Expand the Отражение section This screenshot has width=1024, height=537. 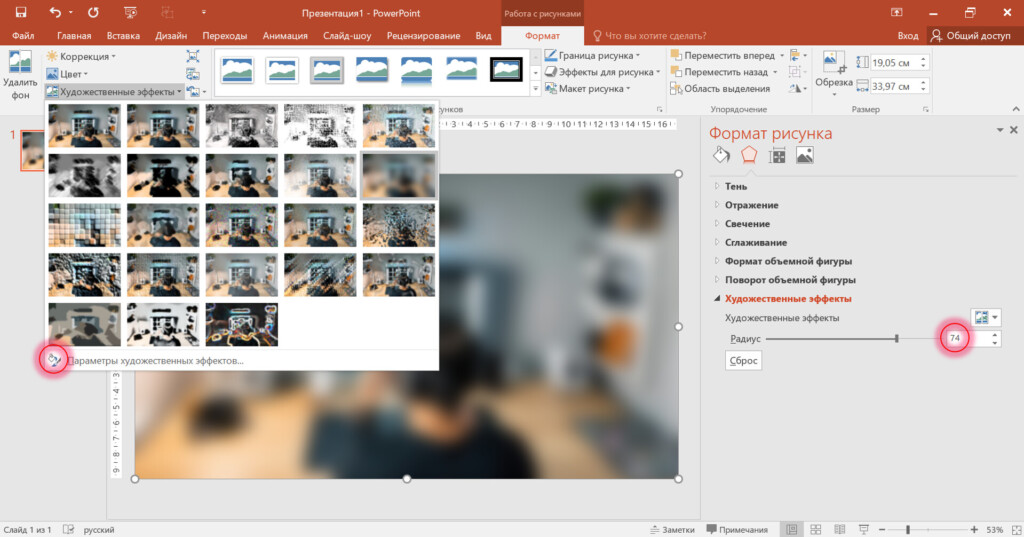click(x=751, y=205)
